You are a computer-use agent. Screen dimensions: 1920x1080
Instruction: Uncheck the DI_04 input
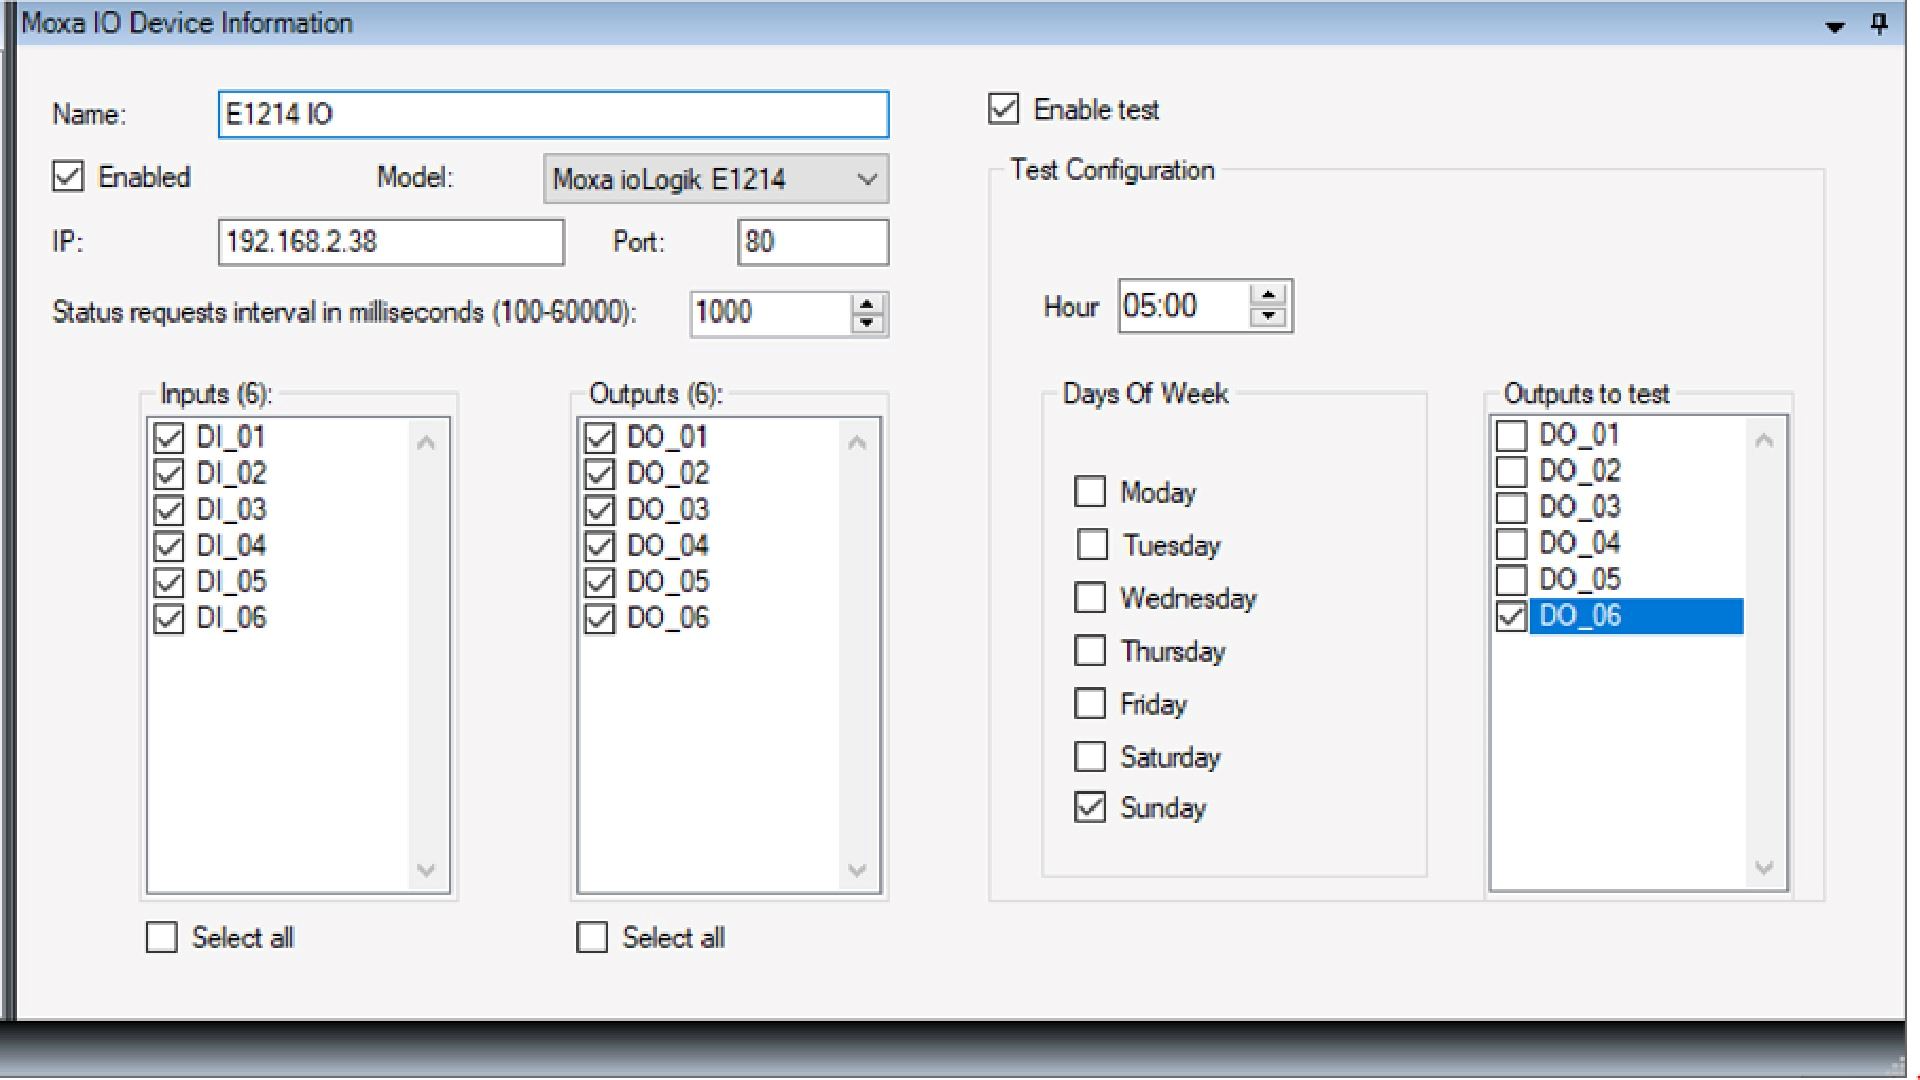click(x=169, y=546)
